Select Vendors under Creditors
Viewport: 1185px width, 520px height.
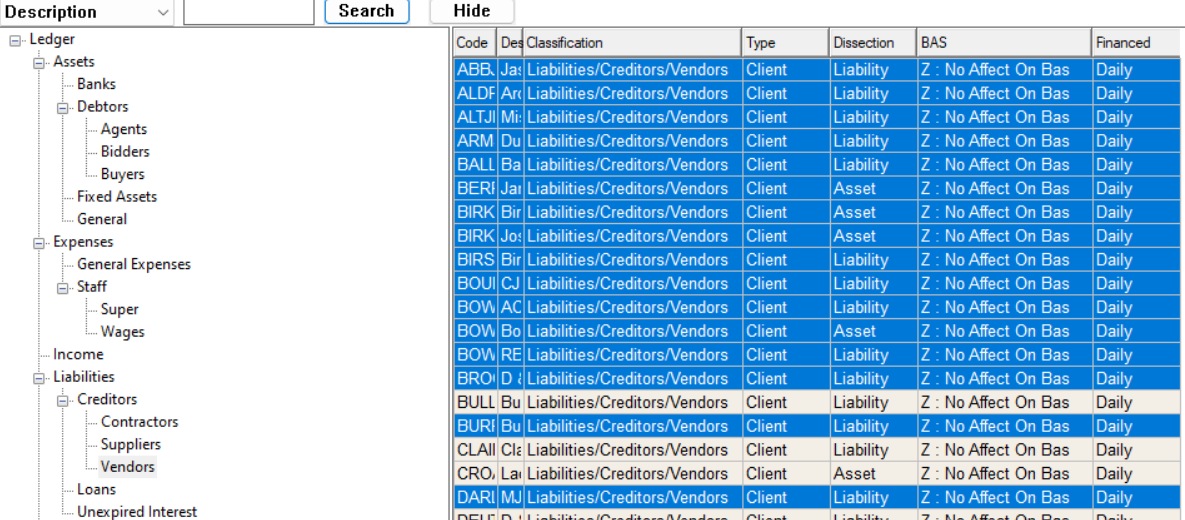point(128,466)
